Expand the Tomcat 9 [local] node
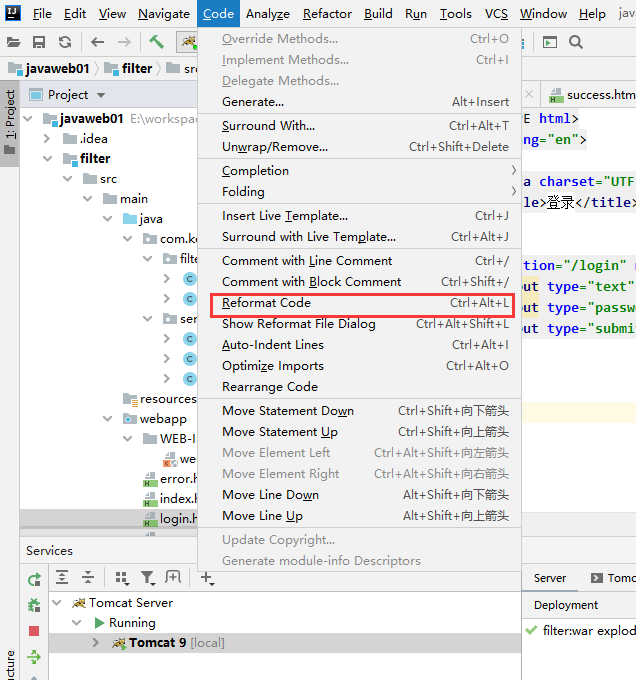The width and height of the screenshot is (636, 680). (96, 643)
